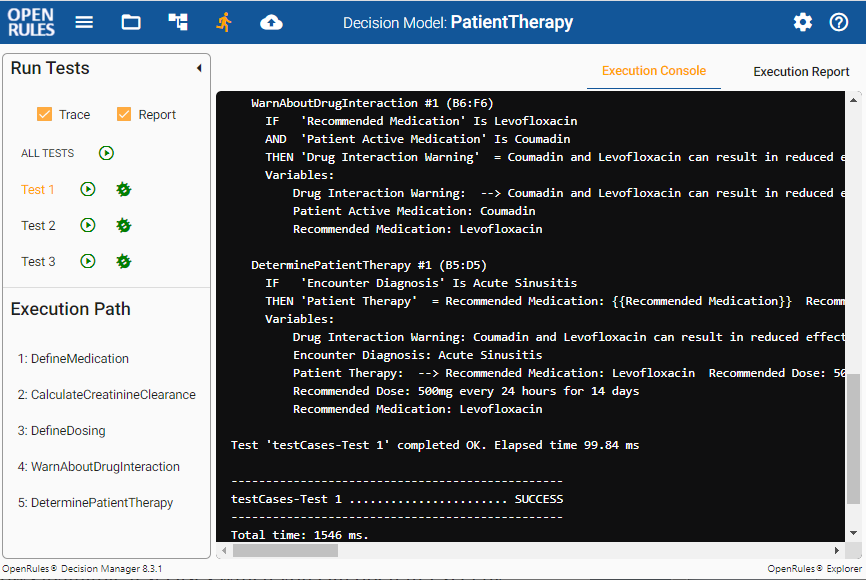Open the hamburger menu in header

coord(84,22)
